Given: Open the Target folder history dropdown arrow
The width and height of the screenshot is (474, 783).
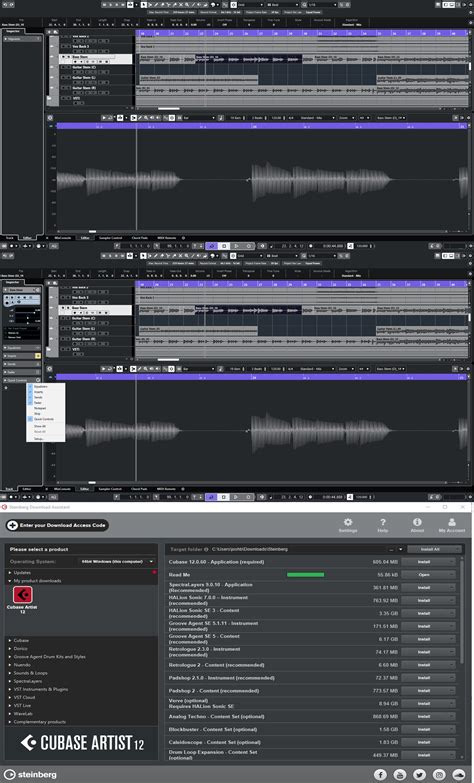Looking at the screenshot, I should [x=401, y=549].
